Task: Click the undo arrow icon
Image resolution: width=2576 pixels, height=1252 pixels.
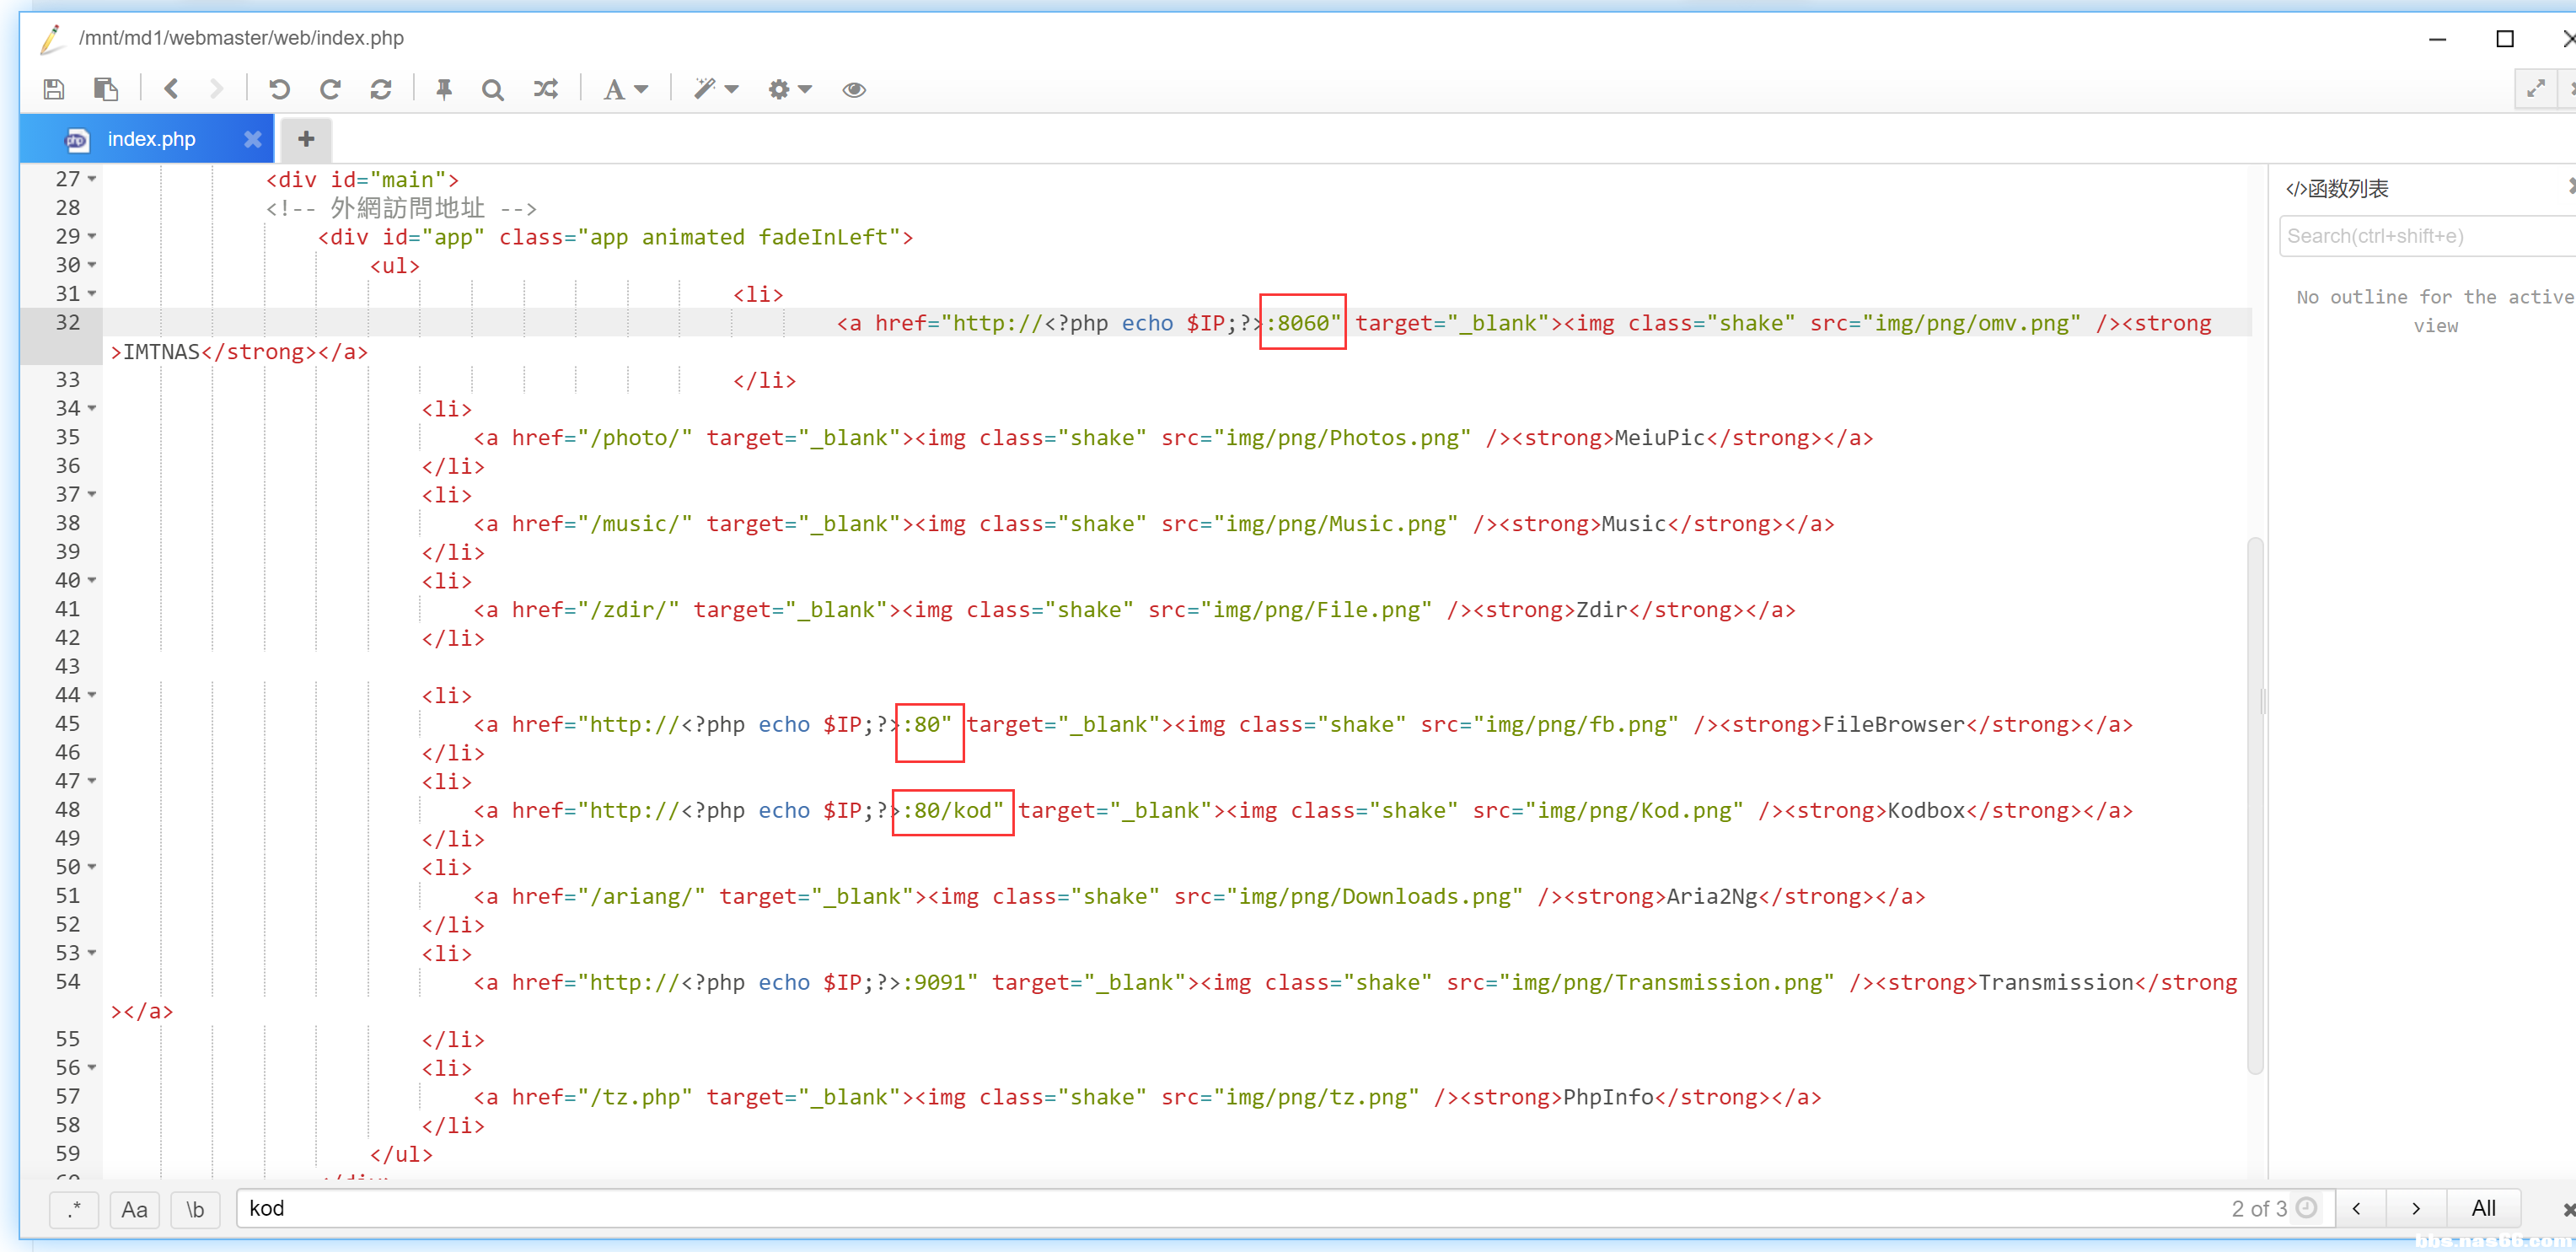Action: coord(279,89)
